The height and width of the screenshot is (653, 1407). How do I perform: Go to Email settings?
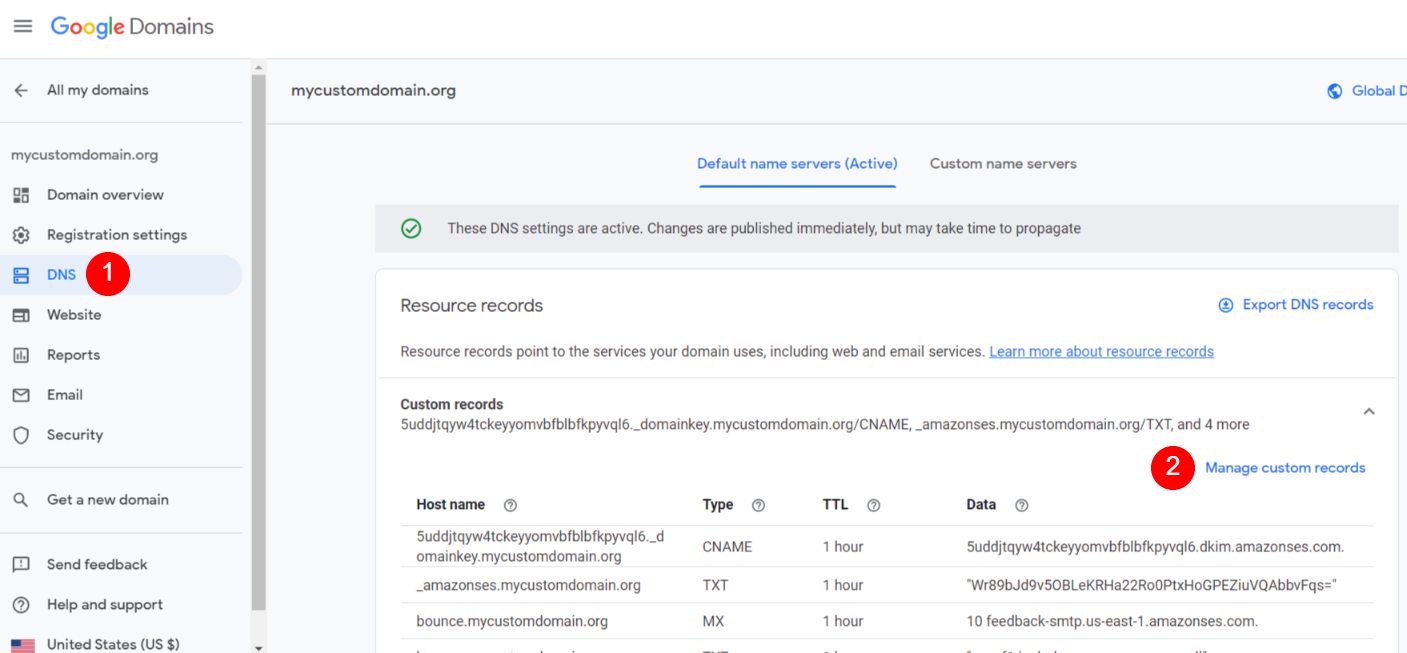click(64, 395)
